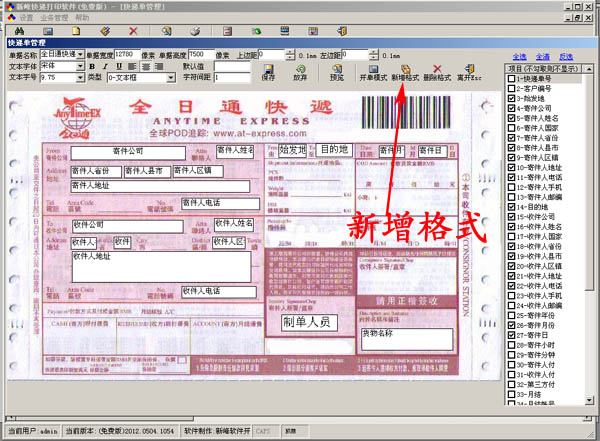Click the 单据宽度 input field
Viewport: 600px width, 441px height.
point(127,55)
